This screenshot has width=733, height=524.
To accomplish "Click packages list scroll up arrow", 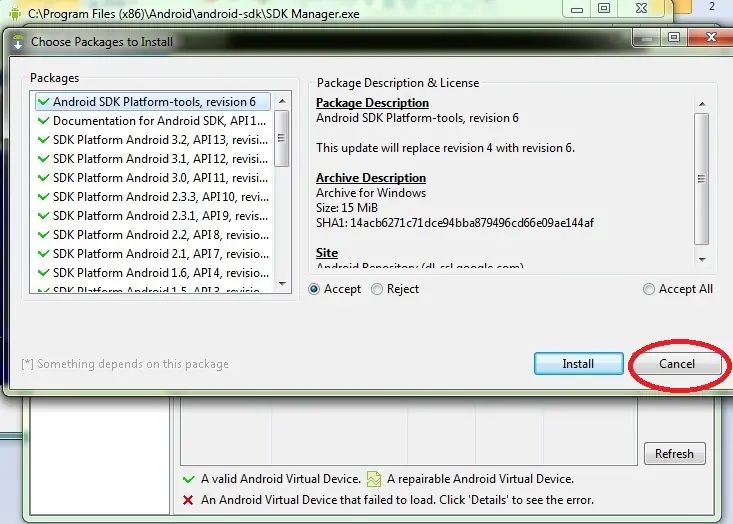I will point(282,101).
